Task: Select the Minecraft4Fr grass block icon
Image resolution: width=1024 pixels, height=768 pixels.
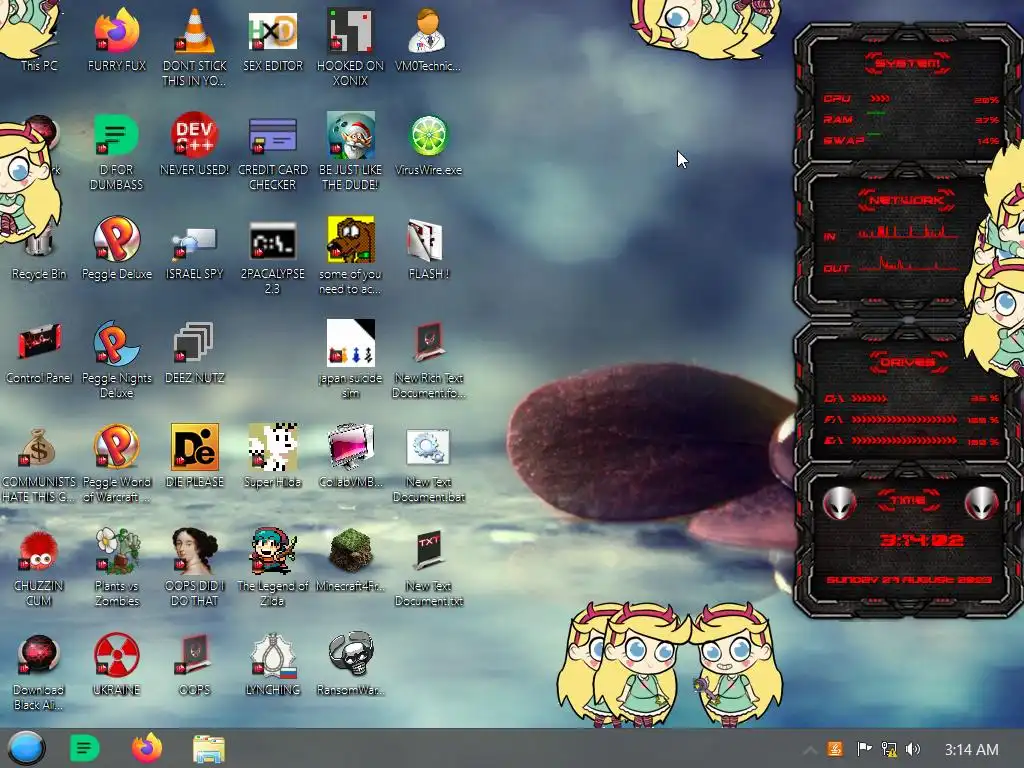Action: (x=350, y=560)
